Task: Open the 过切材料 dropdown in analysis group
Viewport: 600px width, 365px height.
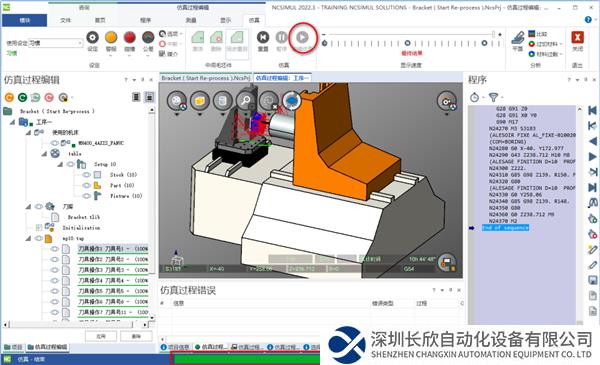Action: click(560, 44)
